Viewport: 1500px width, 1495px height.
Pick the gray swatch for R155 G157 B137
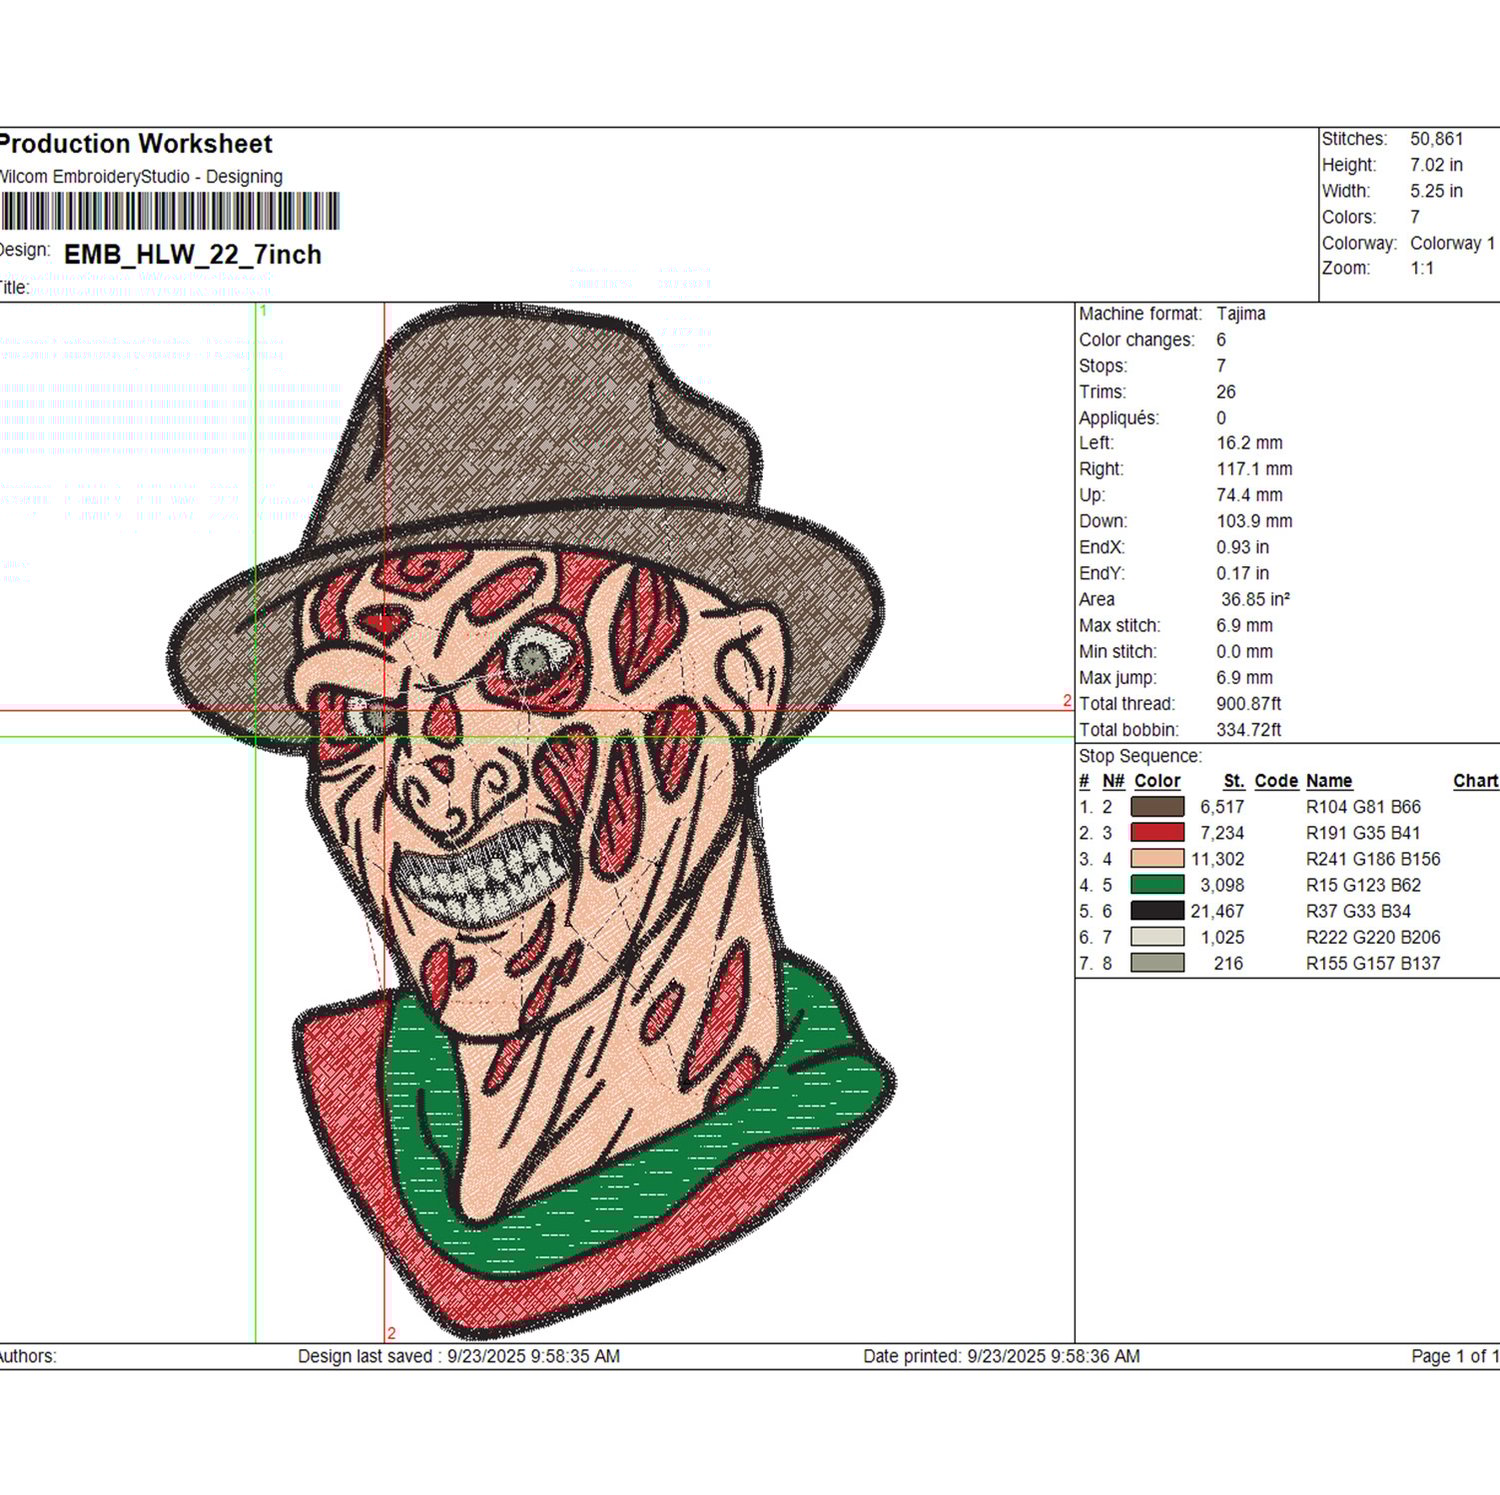1157,962
